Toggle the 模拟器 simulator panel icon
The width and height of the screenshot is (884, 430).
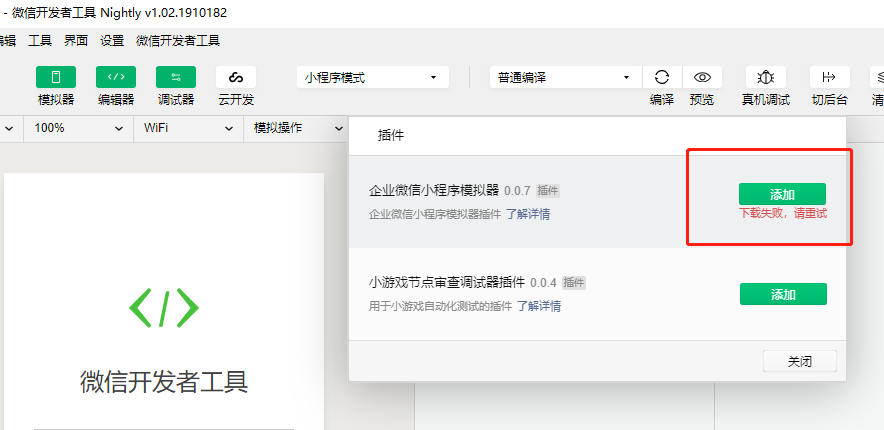tap(56, 77)
